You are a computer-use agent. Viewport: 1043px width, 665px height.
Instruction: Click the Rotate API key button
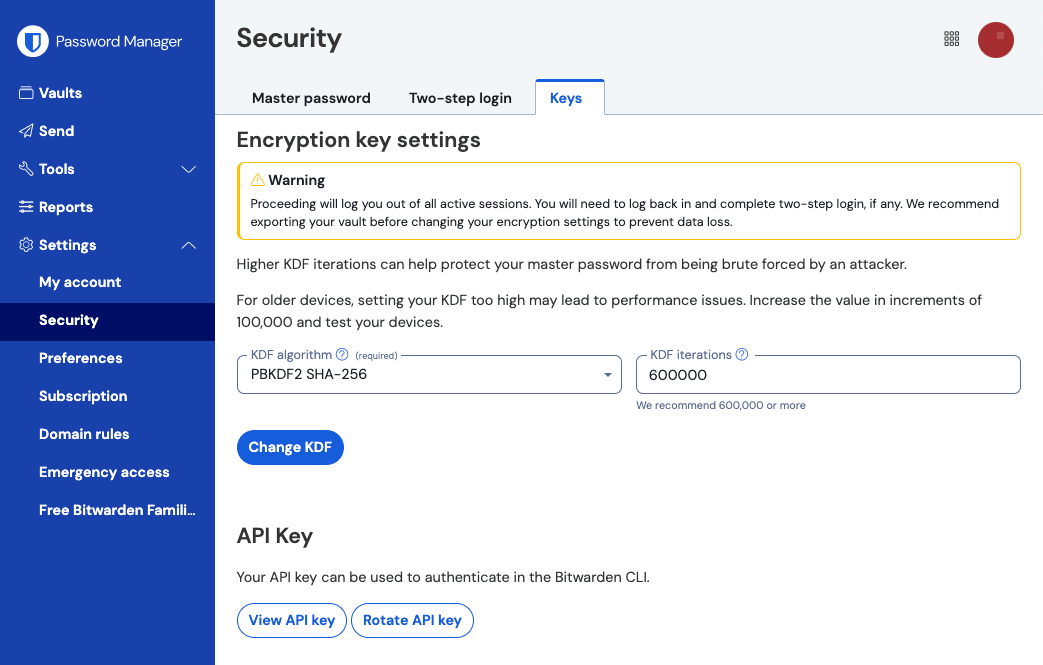click(x=412, y=620)
